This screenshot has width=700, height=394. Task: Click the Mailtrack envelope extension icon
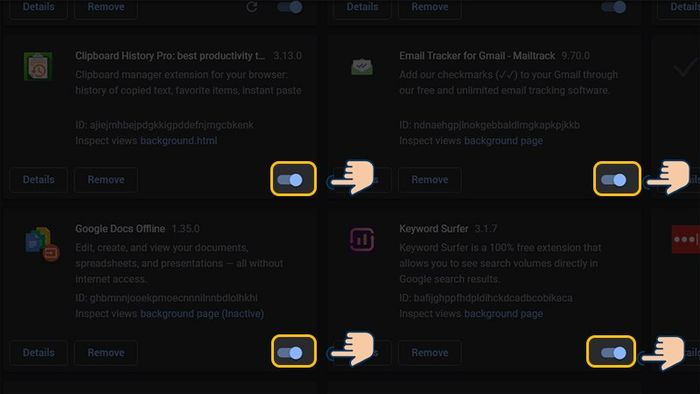362,67
